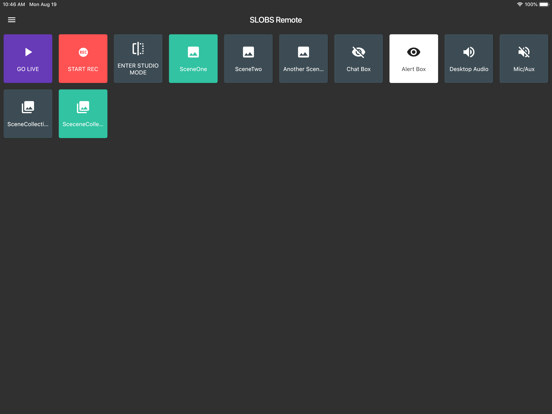Open the hamburger menu
Screen dimensions: 552x414
tap(12, 20)
